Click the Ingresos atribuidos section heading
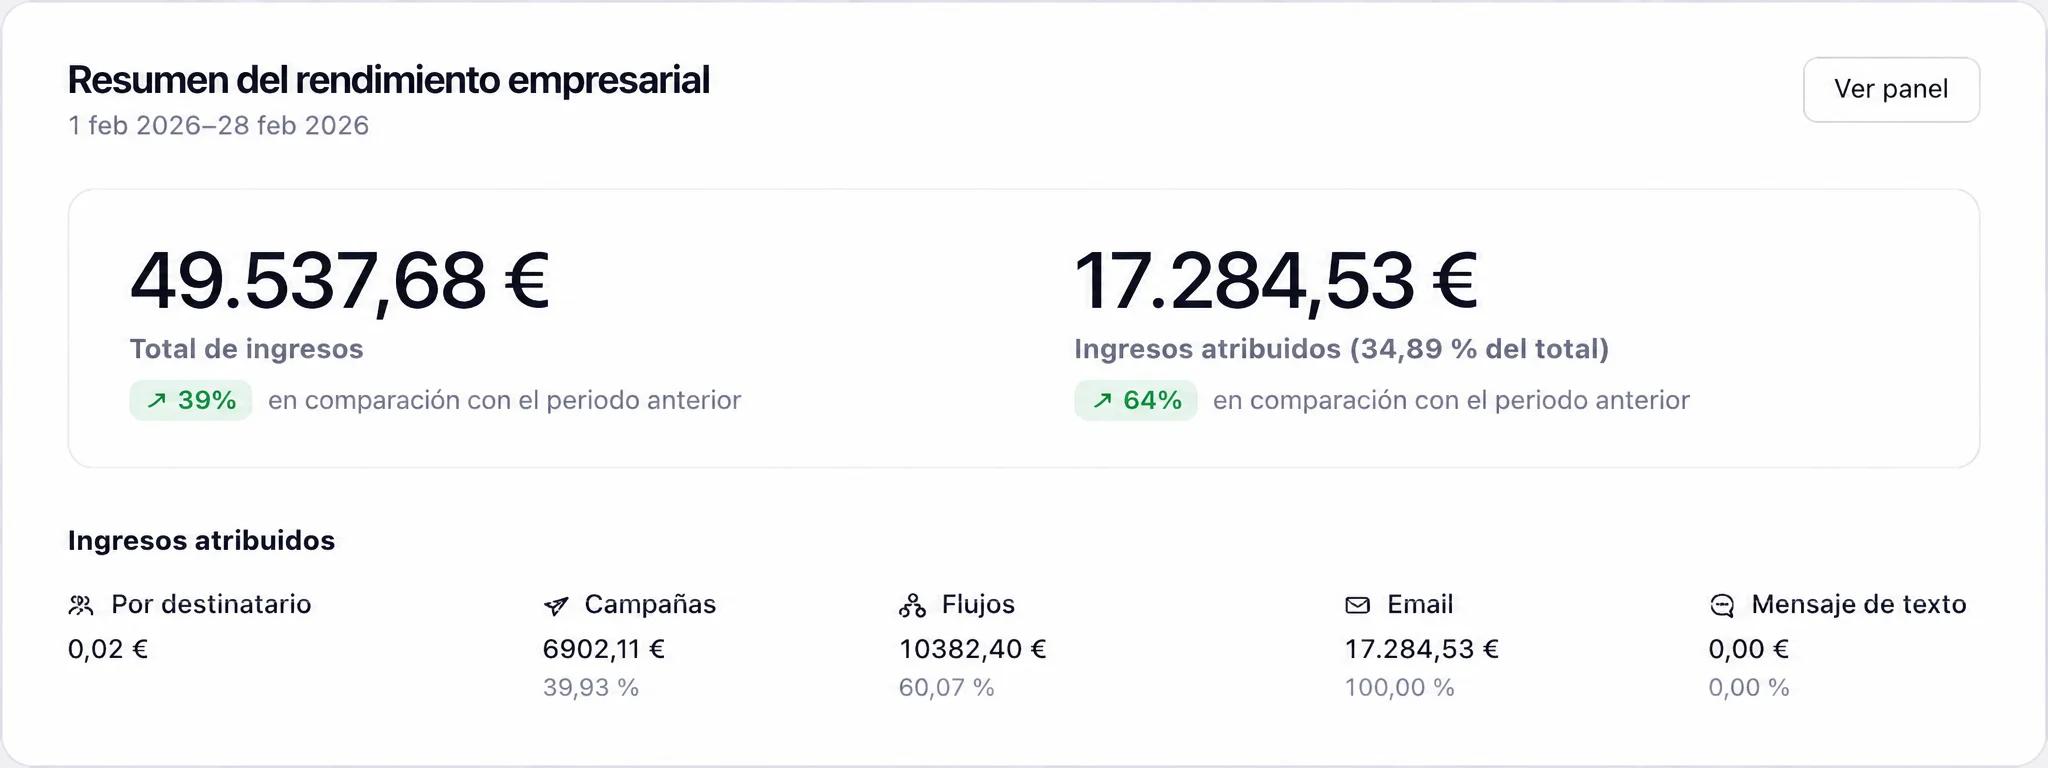This screenshot has width=2048, height=768. [x=202, y=541]
